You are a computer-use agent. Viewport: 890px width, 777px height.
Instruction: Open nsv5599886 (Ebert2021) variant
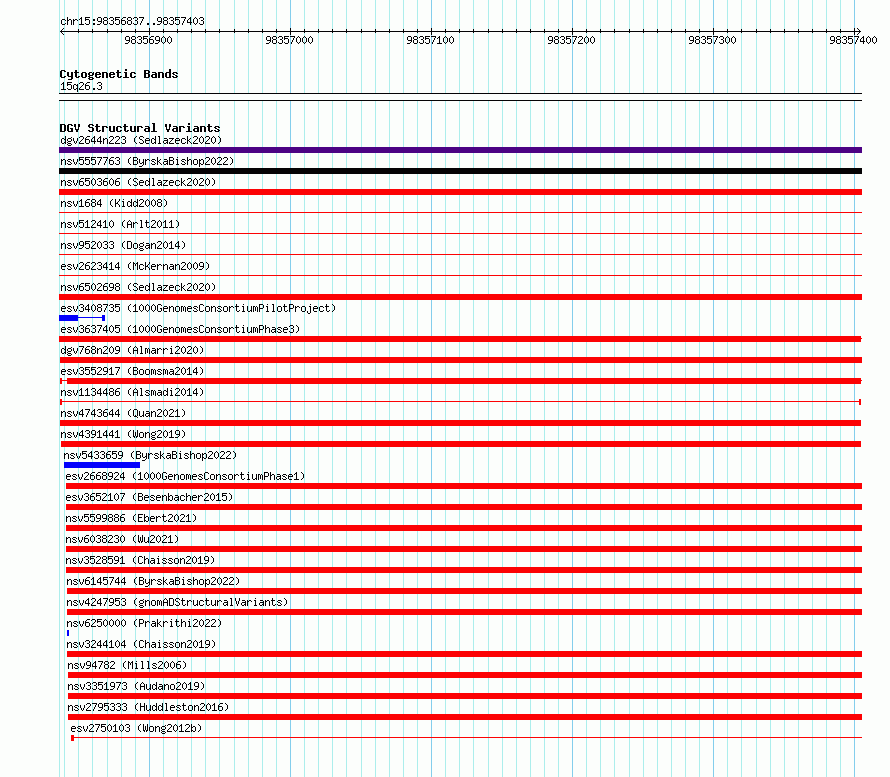[x=131, y=518]
